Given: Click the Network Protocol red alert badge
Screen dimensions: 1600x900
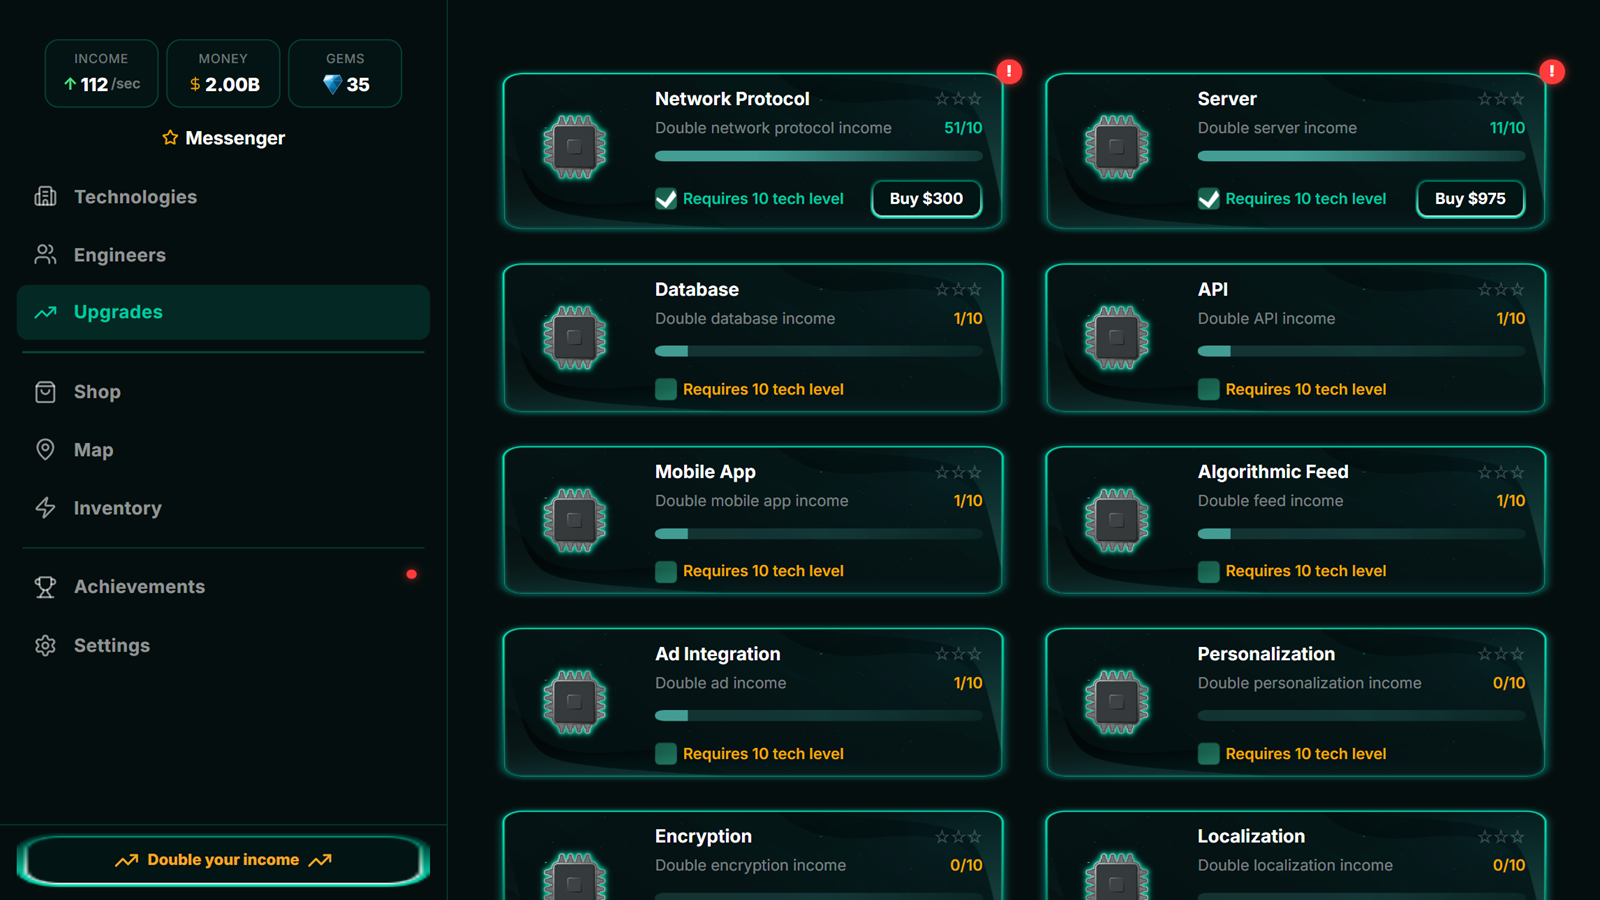Looking at the screenshot, I should click(1009, 71).
